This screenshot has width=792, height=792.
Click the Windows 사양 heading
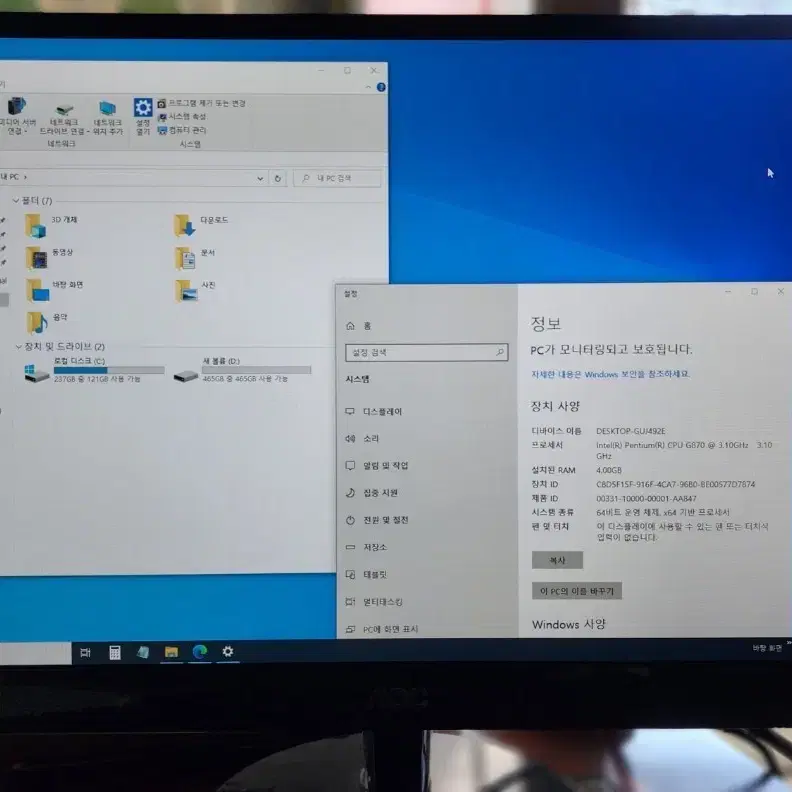coord(568,624)
